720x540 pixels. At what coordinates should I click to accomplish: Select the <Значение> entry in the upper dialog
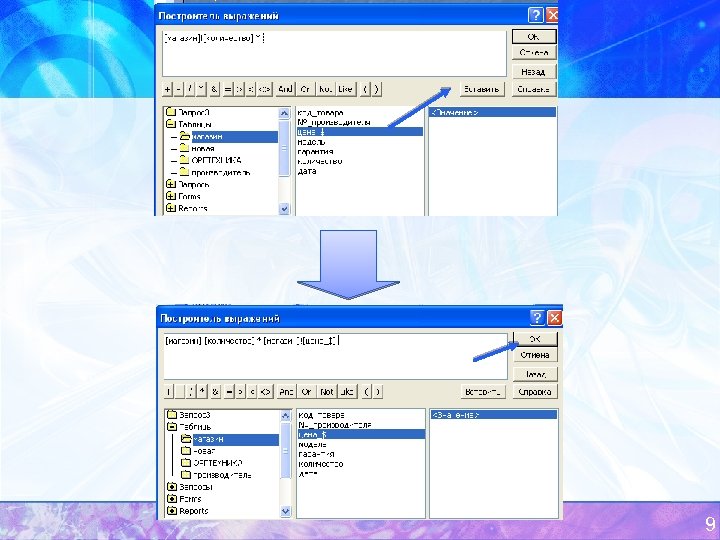(492, 112)
